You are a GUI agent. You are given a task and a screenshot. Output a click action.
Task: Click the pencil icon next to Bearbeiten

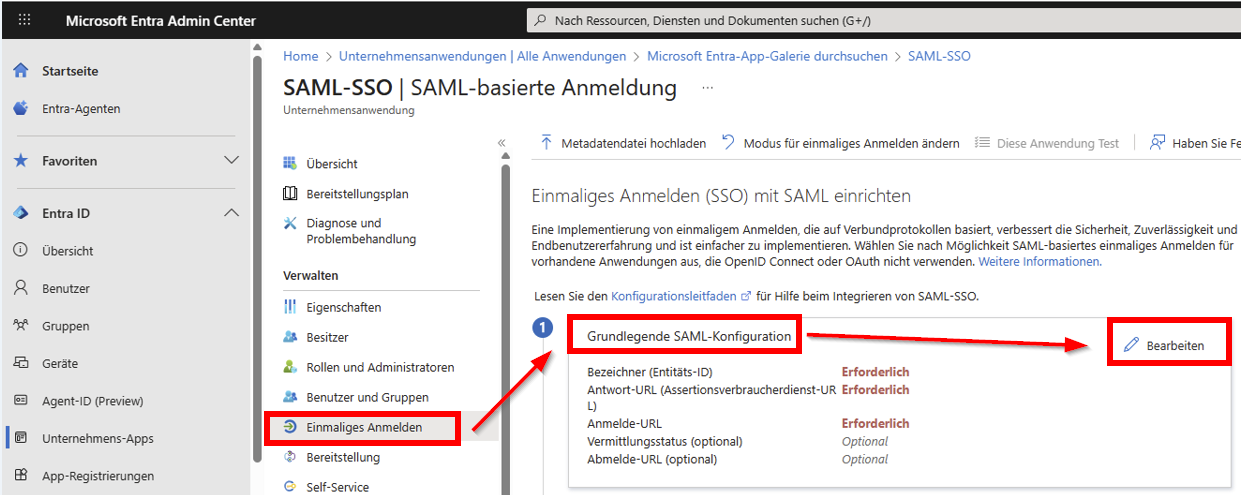(1131, 345)
